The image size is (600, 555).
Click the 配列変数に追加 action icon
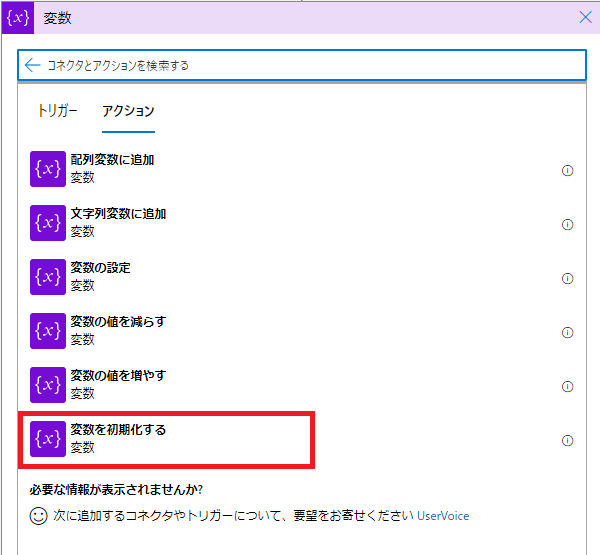48,169
